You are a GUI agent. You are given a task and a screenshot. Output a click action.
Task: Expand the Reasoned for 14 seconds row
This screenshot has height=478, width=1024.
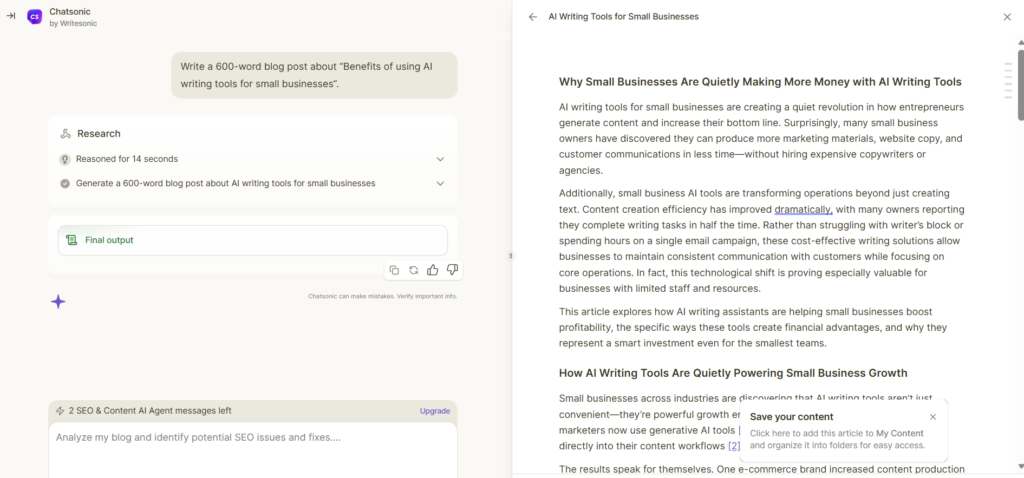coord(253,159)
